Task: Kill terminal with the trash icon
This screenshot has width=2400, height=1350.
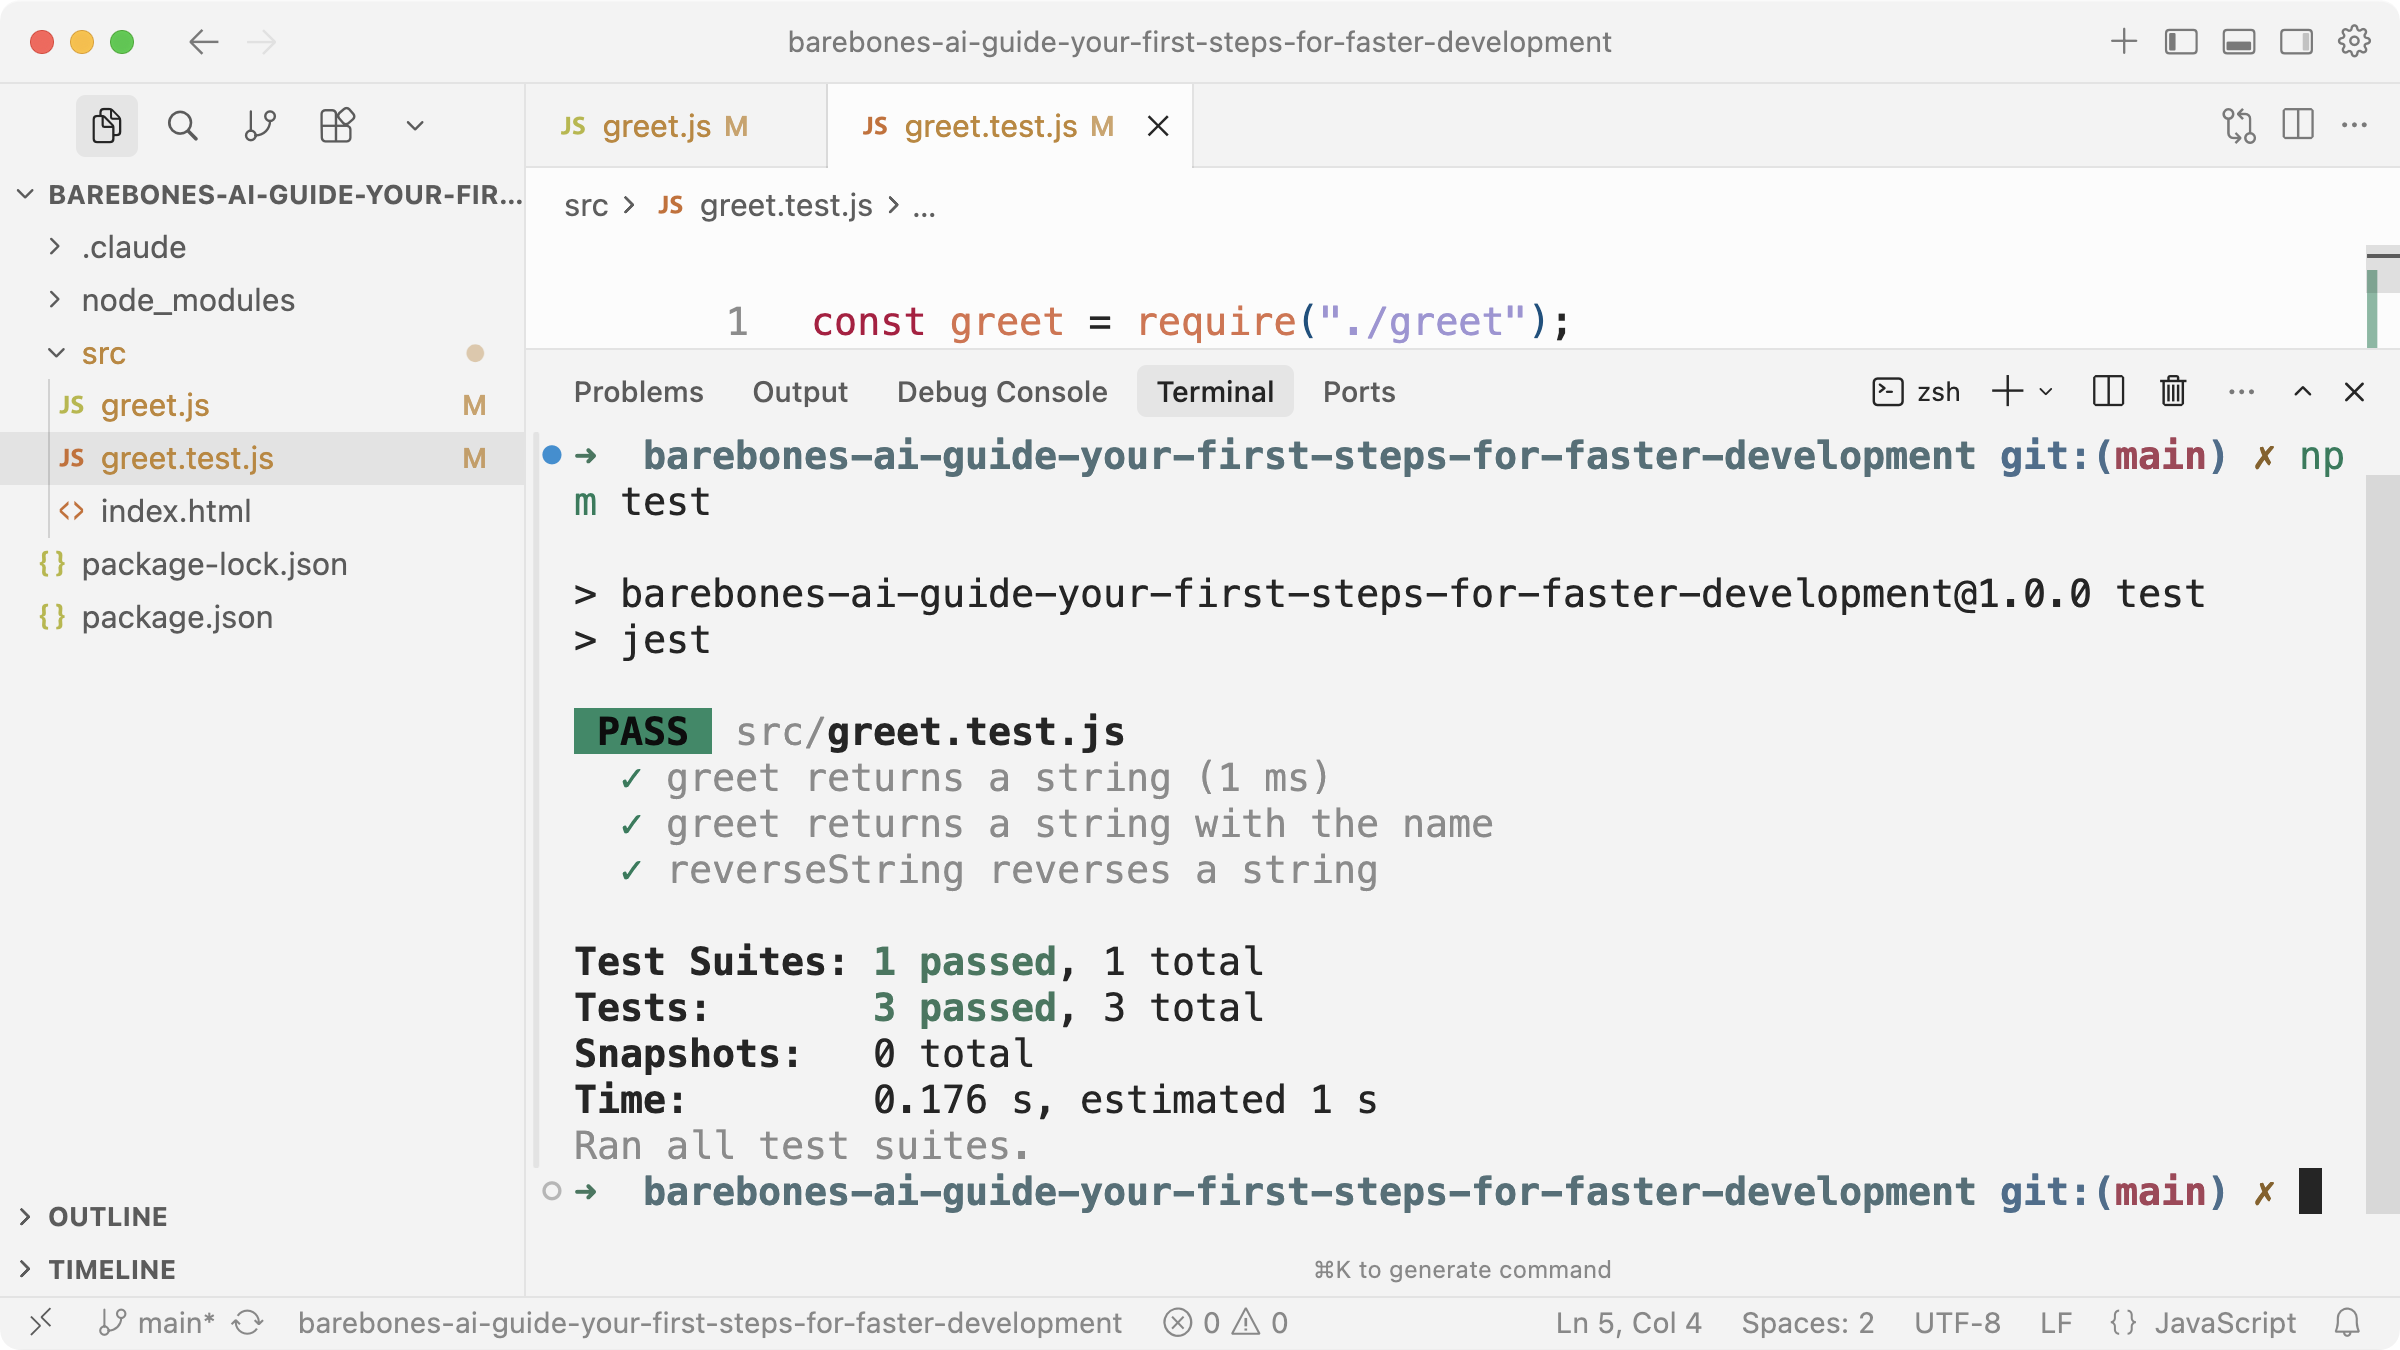Action: 2172,392
